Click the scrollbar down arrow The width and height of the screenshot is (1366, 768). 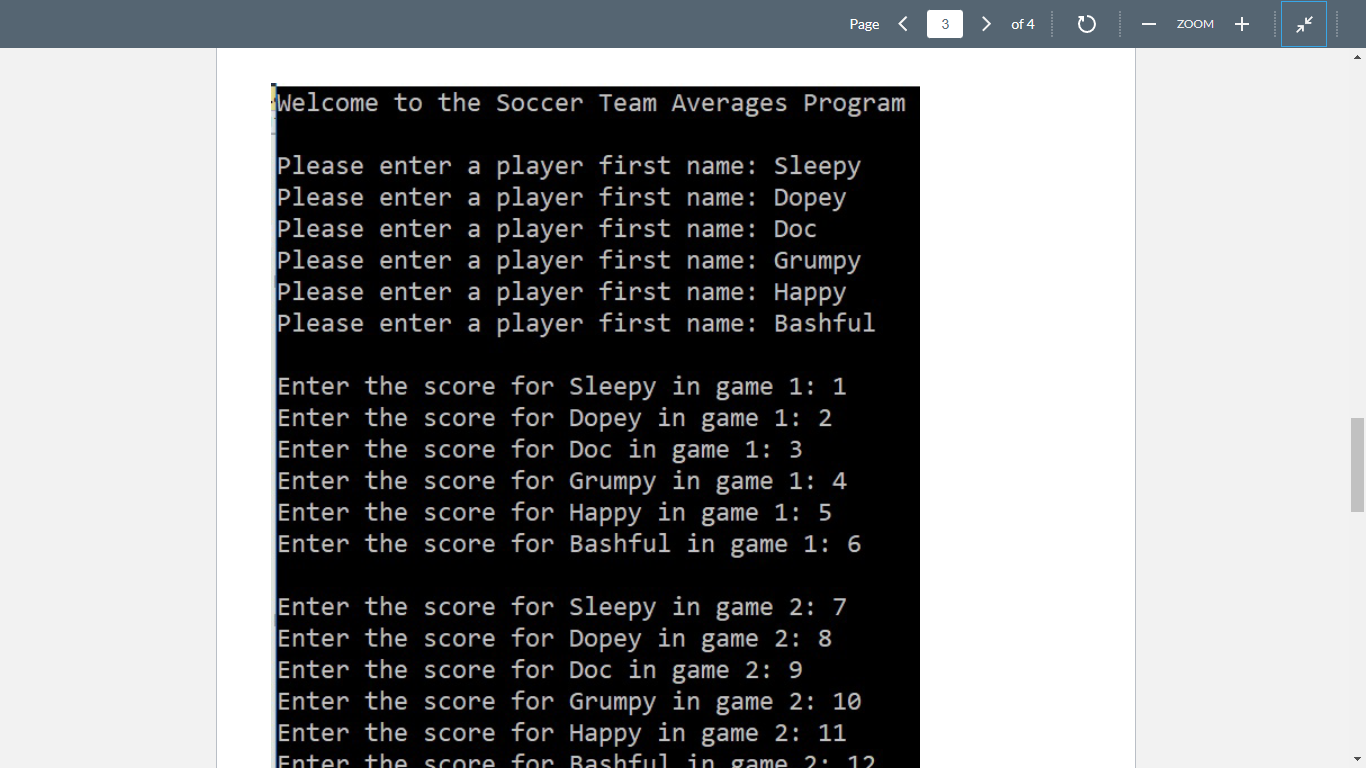[x=1358, y=760]
